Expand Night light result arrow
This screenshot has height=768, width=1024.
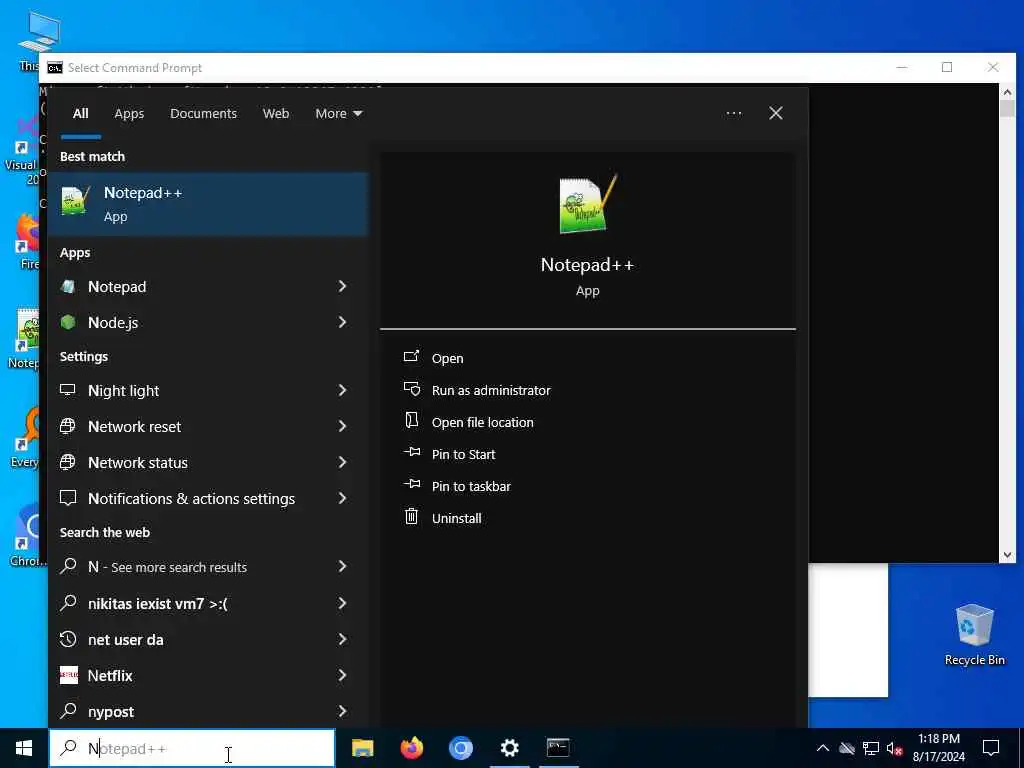coord(342,390)
